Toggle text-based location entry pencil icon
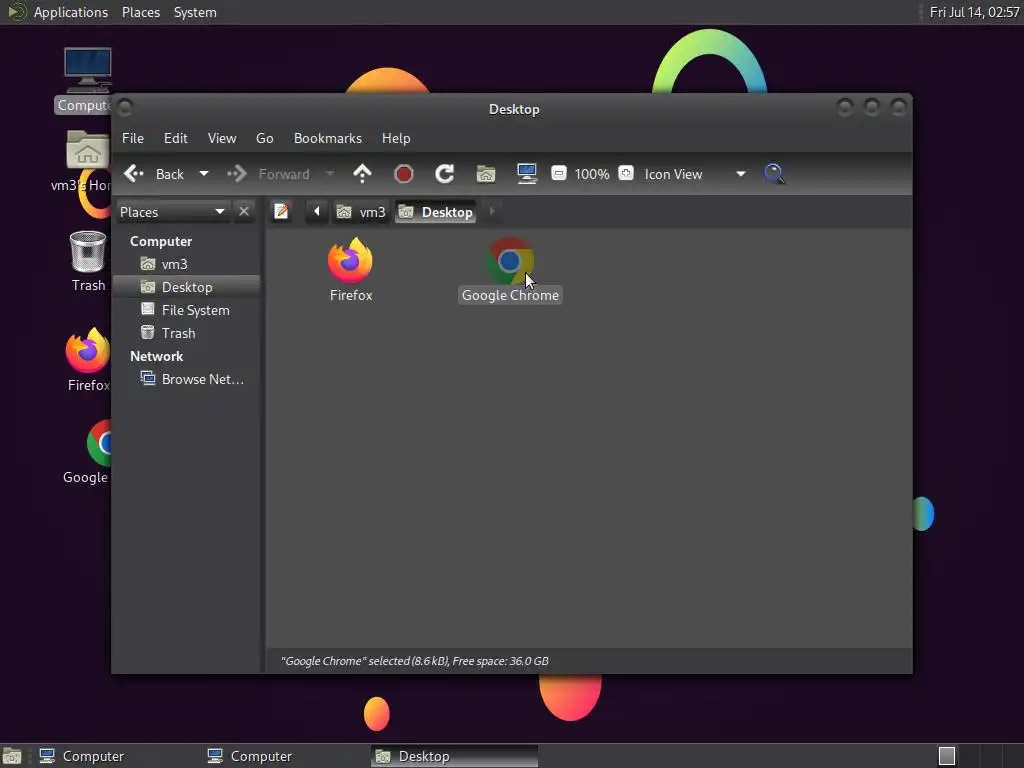 pyautogui.click(x=281, y=212)
